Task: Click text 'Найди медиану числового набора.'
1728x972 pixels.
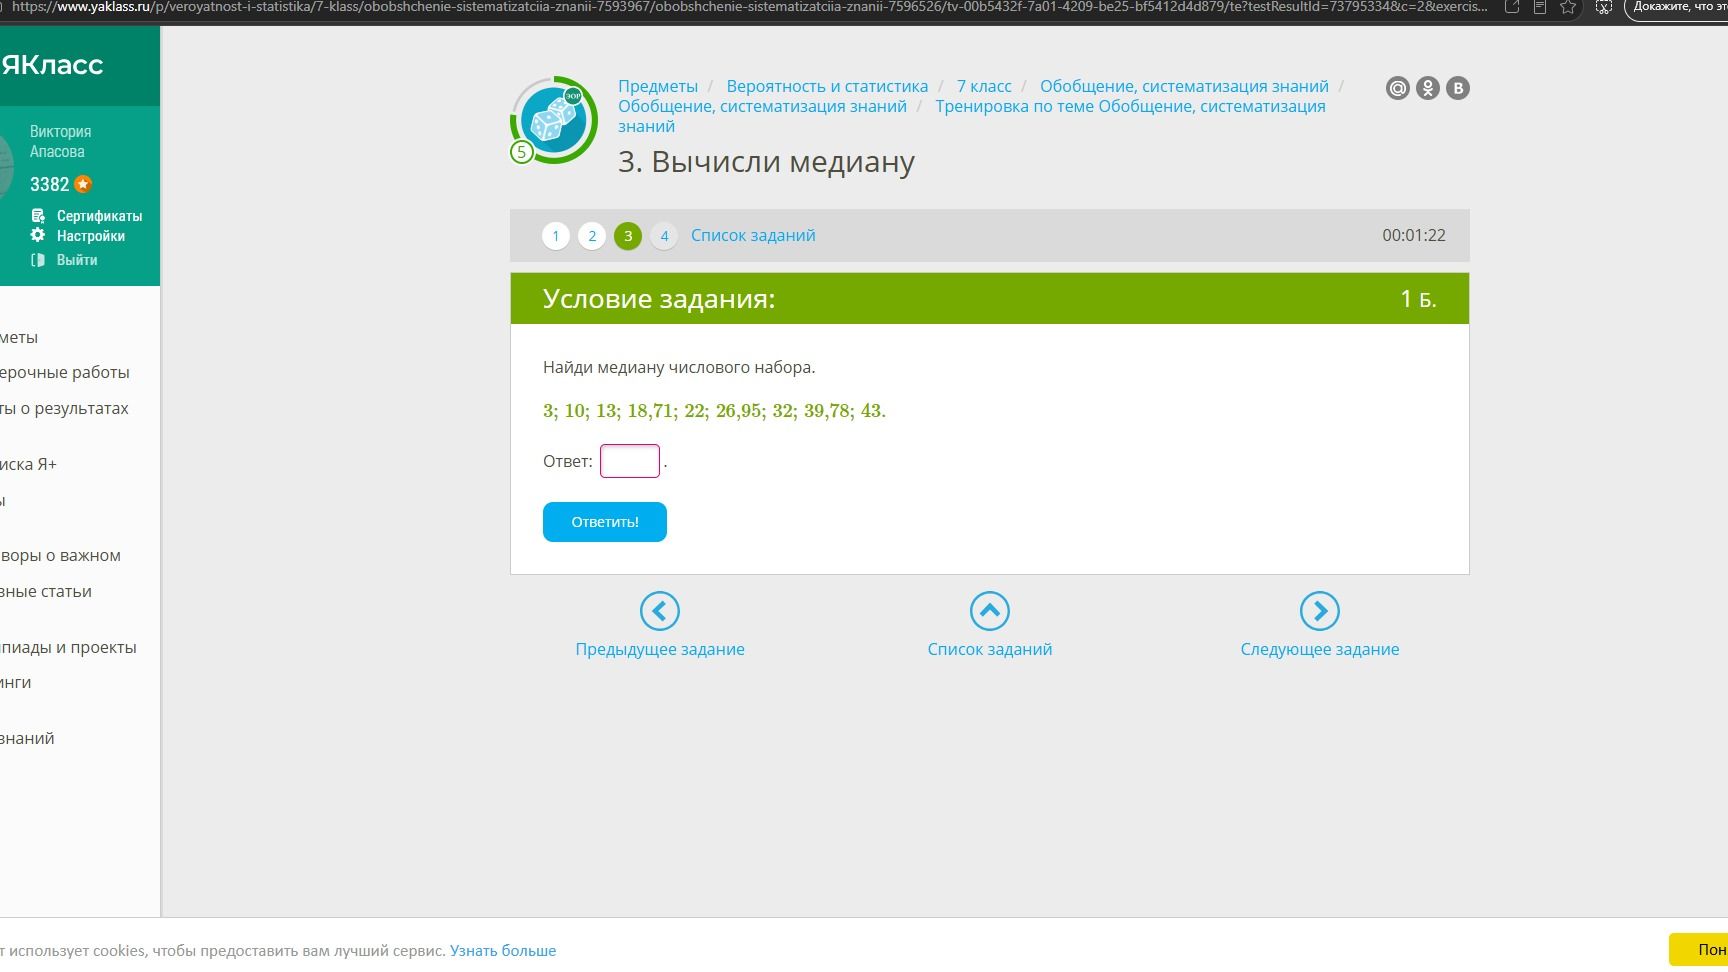Action: tap(679, 367)
